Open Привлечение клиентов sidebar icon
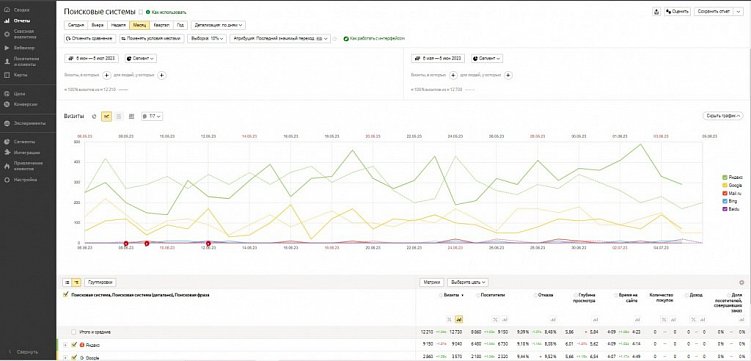Viewport: 751px width, 361px height. point(7,166)
